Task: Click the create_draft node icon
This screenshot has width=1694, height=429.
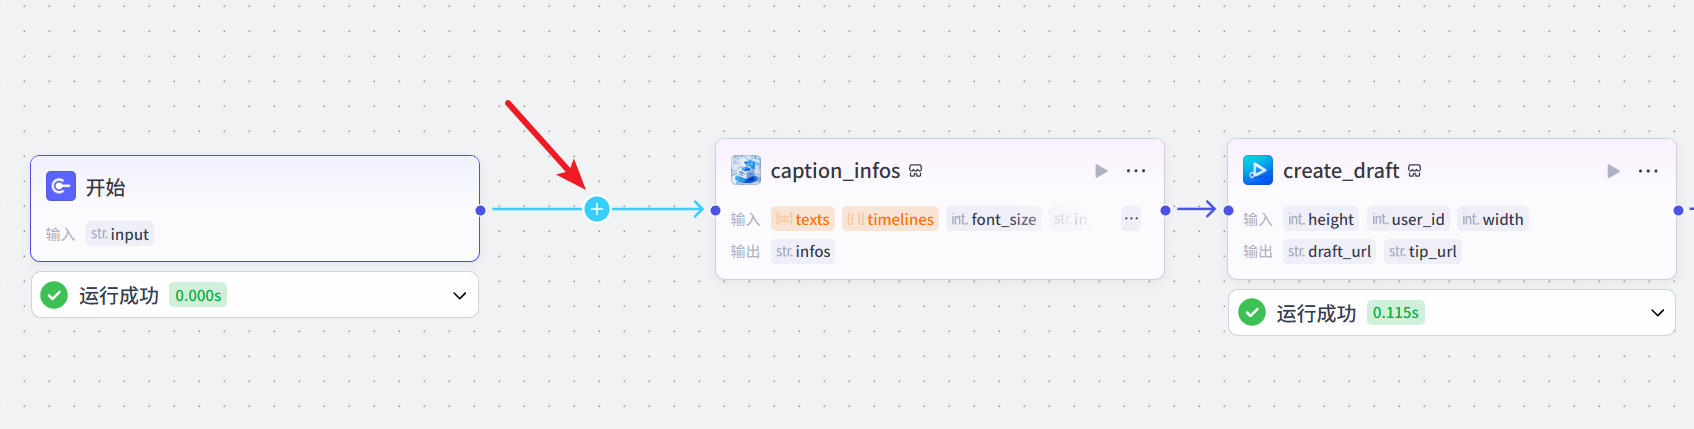Action: click(1257, 171)
